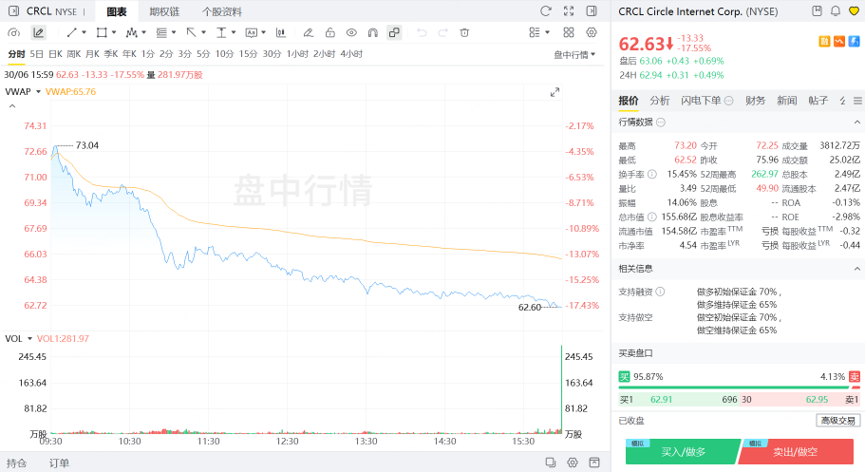This screenshot has height=472, width=865.
Task: Click the note icon in quote header
Action: (817, 11)
